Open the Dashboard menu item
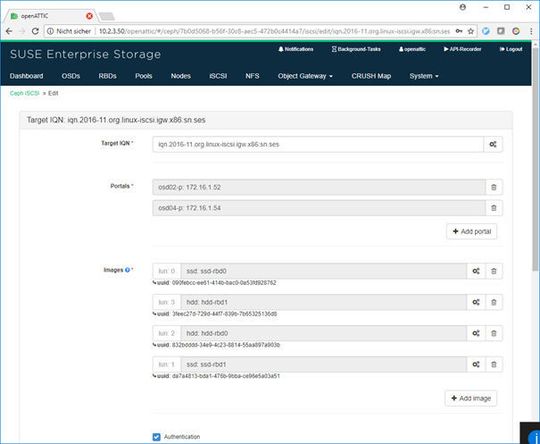Viewport: 540px width, 444px height. tap(27, 76)
